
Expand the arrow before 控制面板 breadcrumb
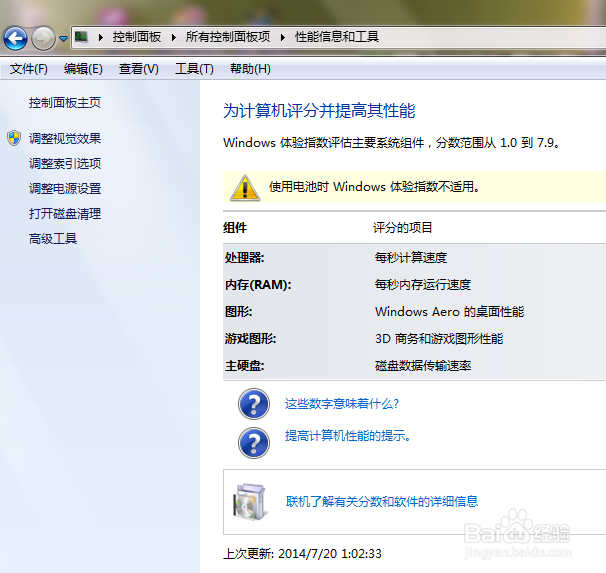[x=101, y=37]
